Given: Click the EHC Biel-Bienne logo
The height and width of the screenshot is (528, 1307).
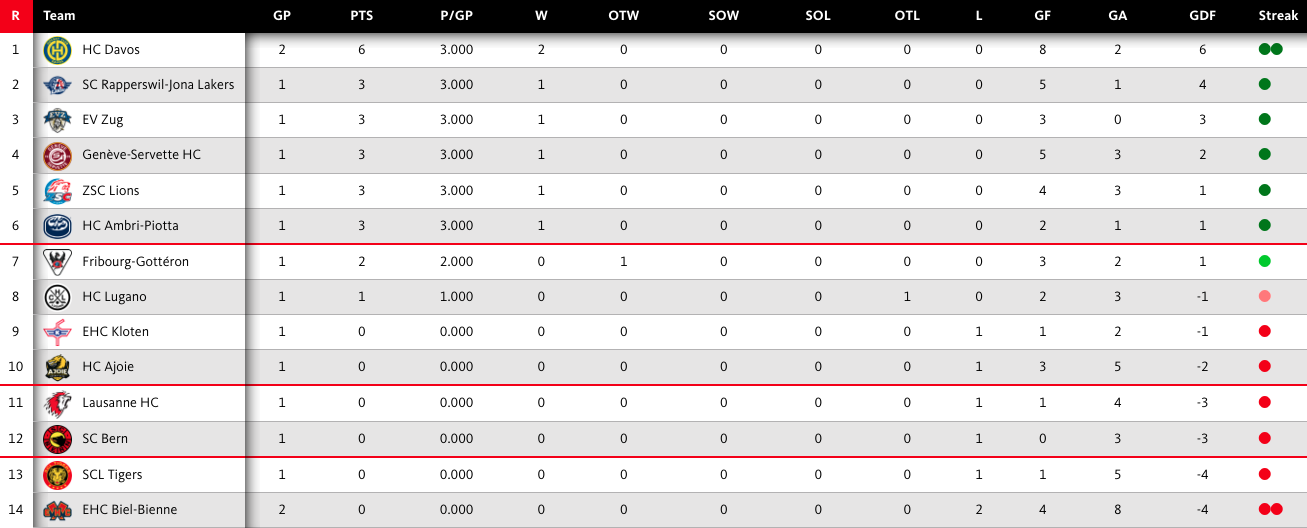Looking at the screenshot, I should pos(58,510).
